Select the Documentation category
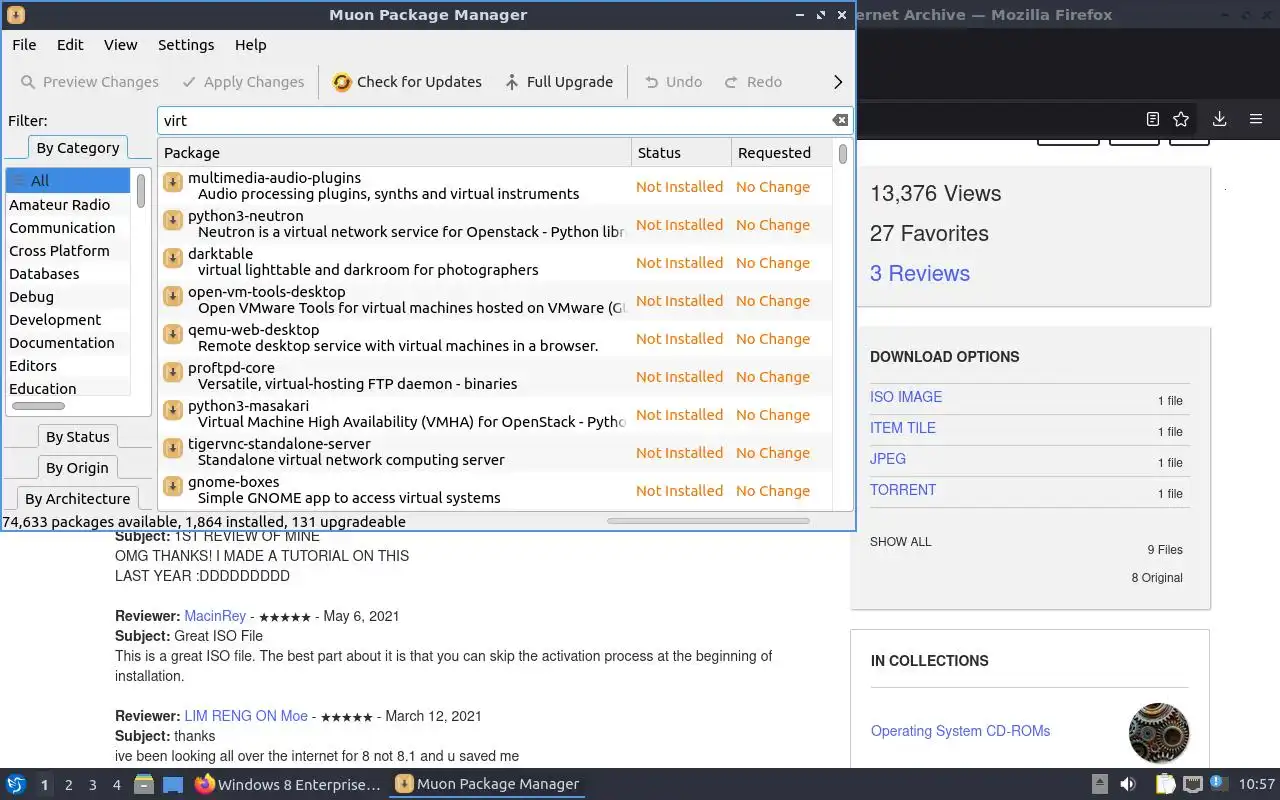 click(68, 343)
